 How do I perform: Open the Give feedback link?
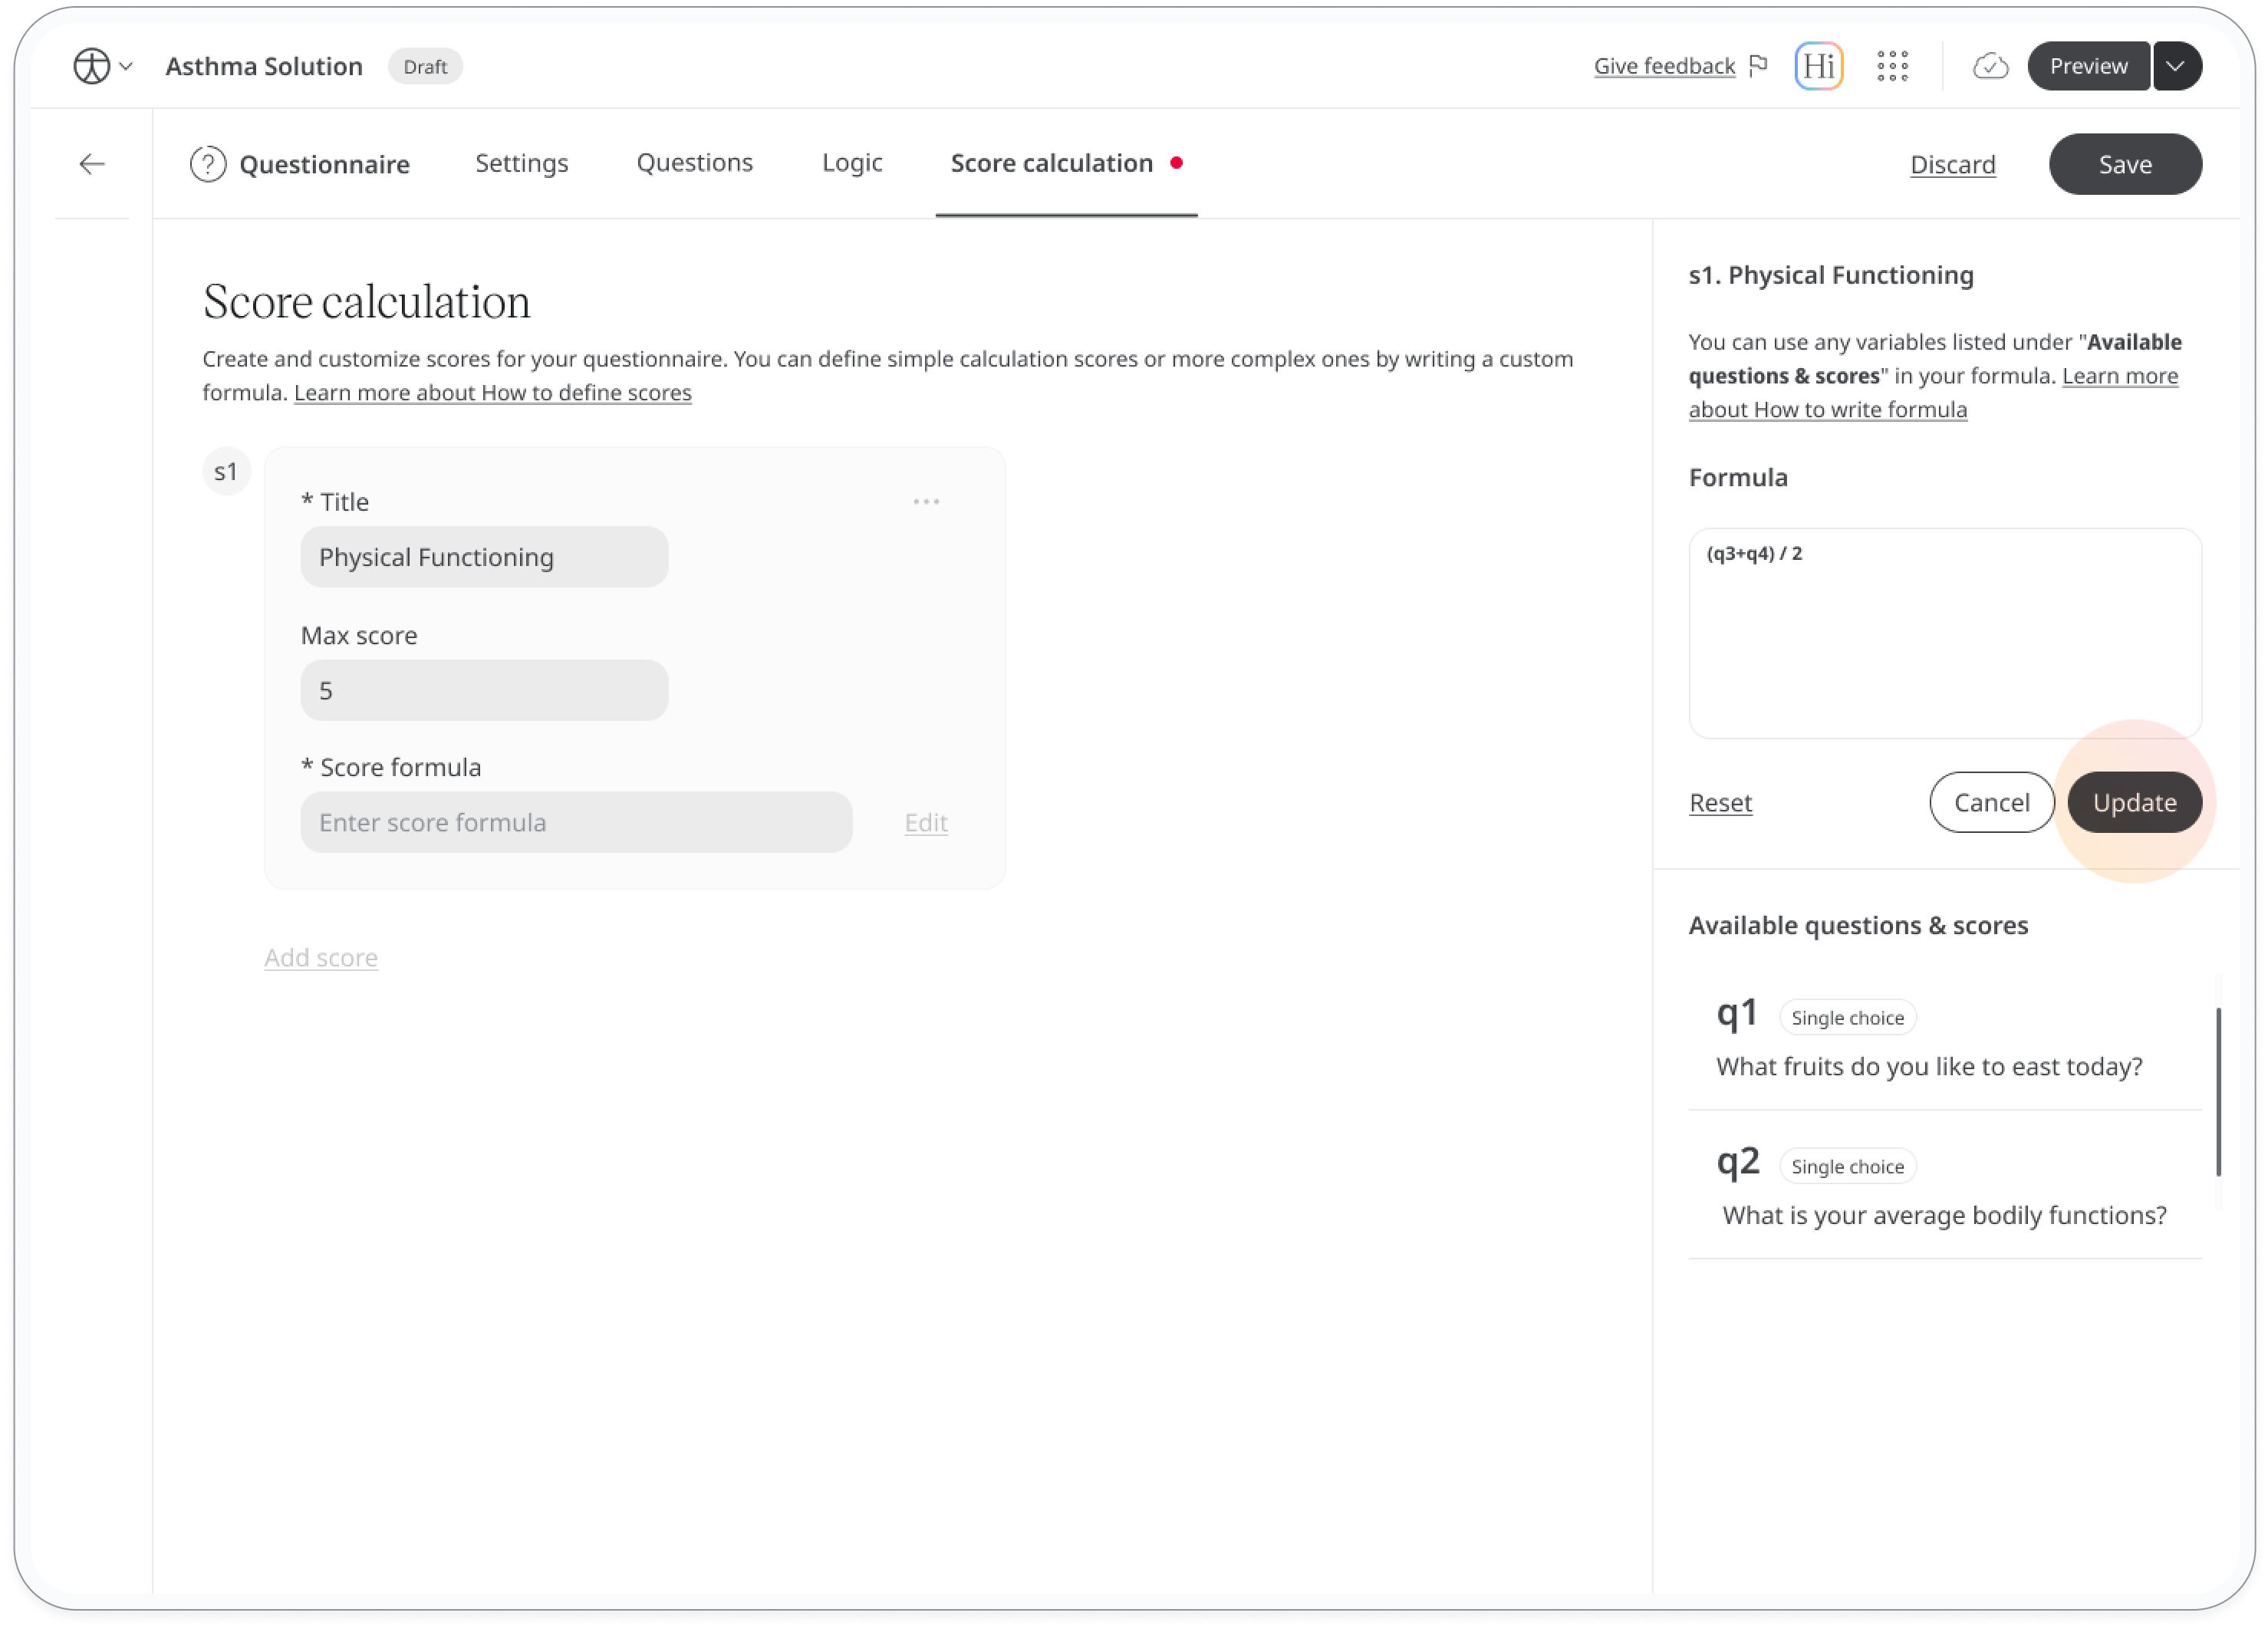click(x=1664, y=66)
